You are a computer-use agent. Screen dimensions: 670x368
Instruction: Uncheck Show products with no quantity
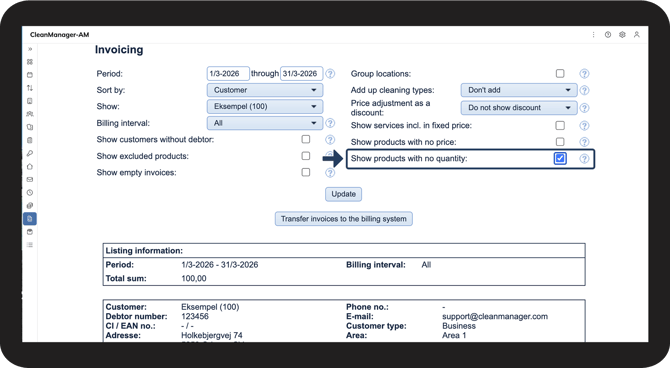tap(560, 158)
